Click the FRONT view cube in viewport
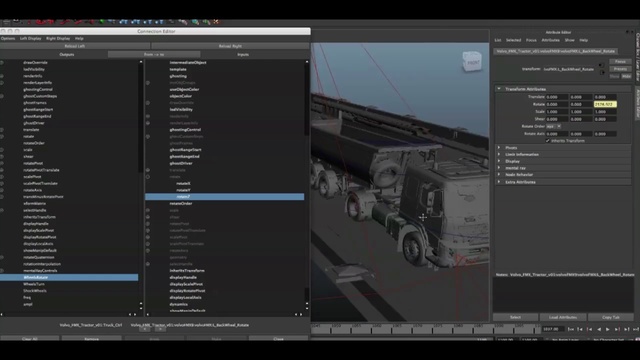Image resolution: width=640 pixels, height=360 pixels. 472,62
